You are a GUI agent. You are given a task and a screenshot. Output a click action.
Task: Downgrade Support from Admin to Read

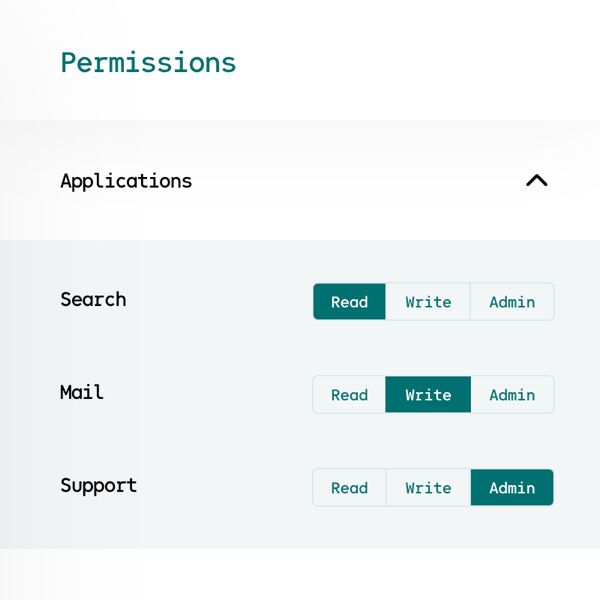point(349,487)
